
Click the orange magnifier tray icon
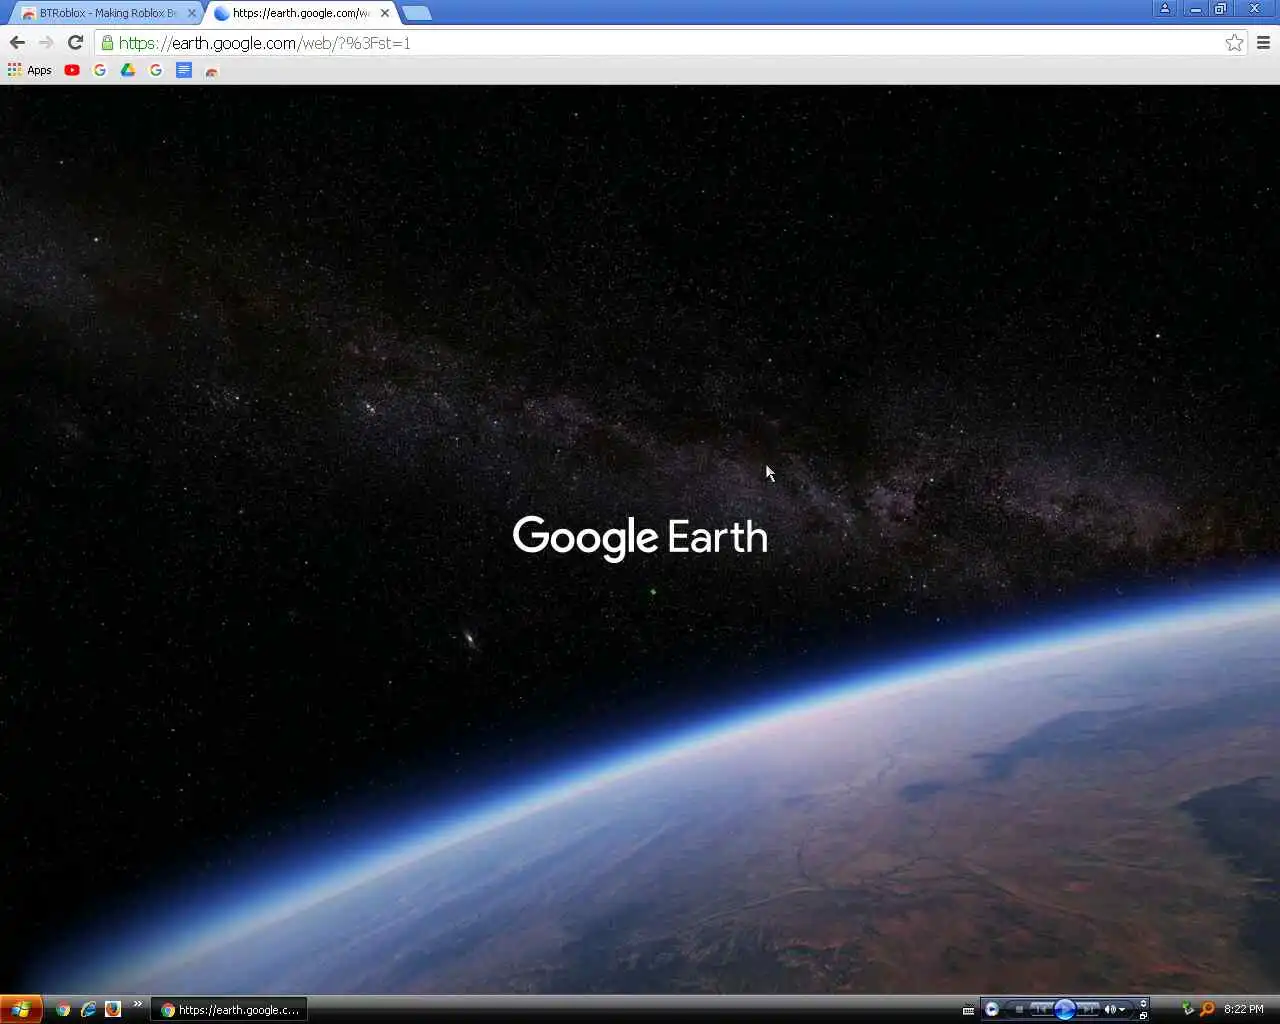pos(1206,1009)
